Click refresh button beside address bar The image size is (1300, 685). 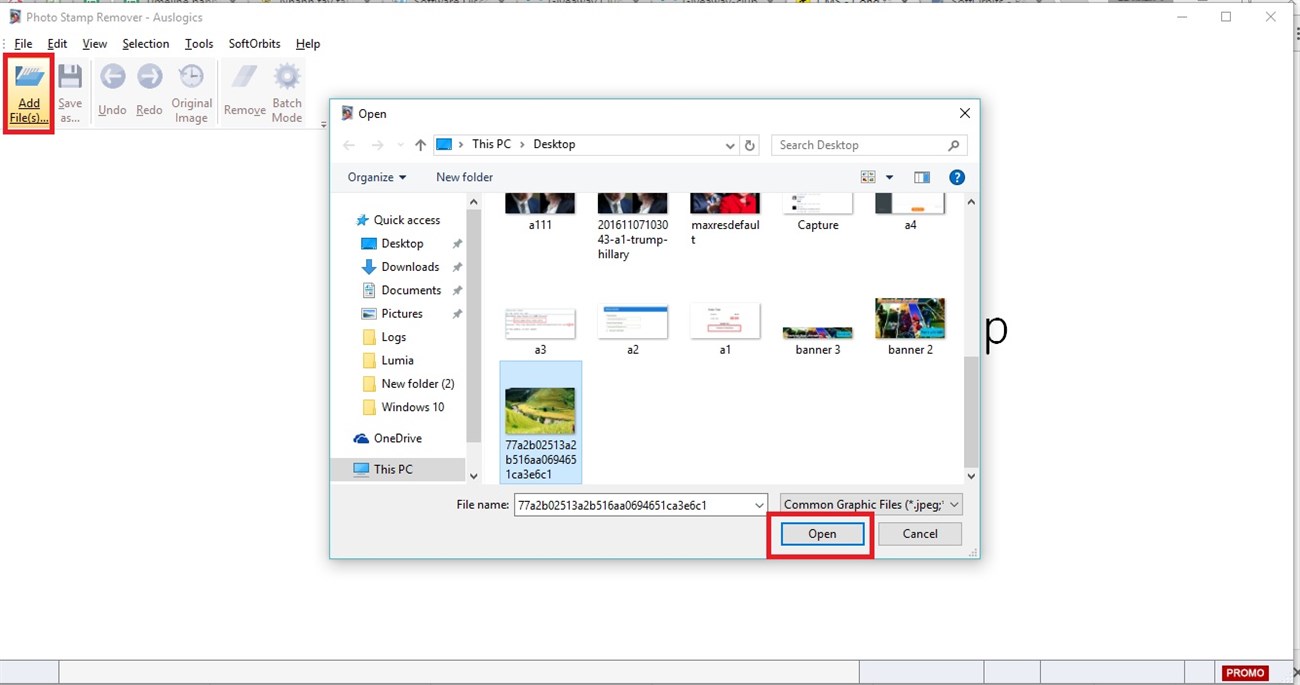point(750,145)
